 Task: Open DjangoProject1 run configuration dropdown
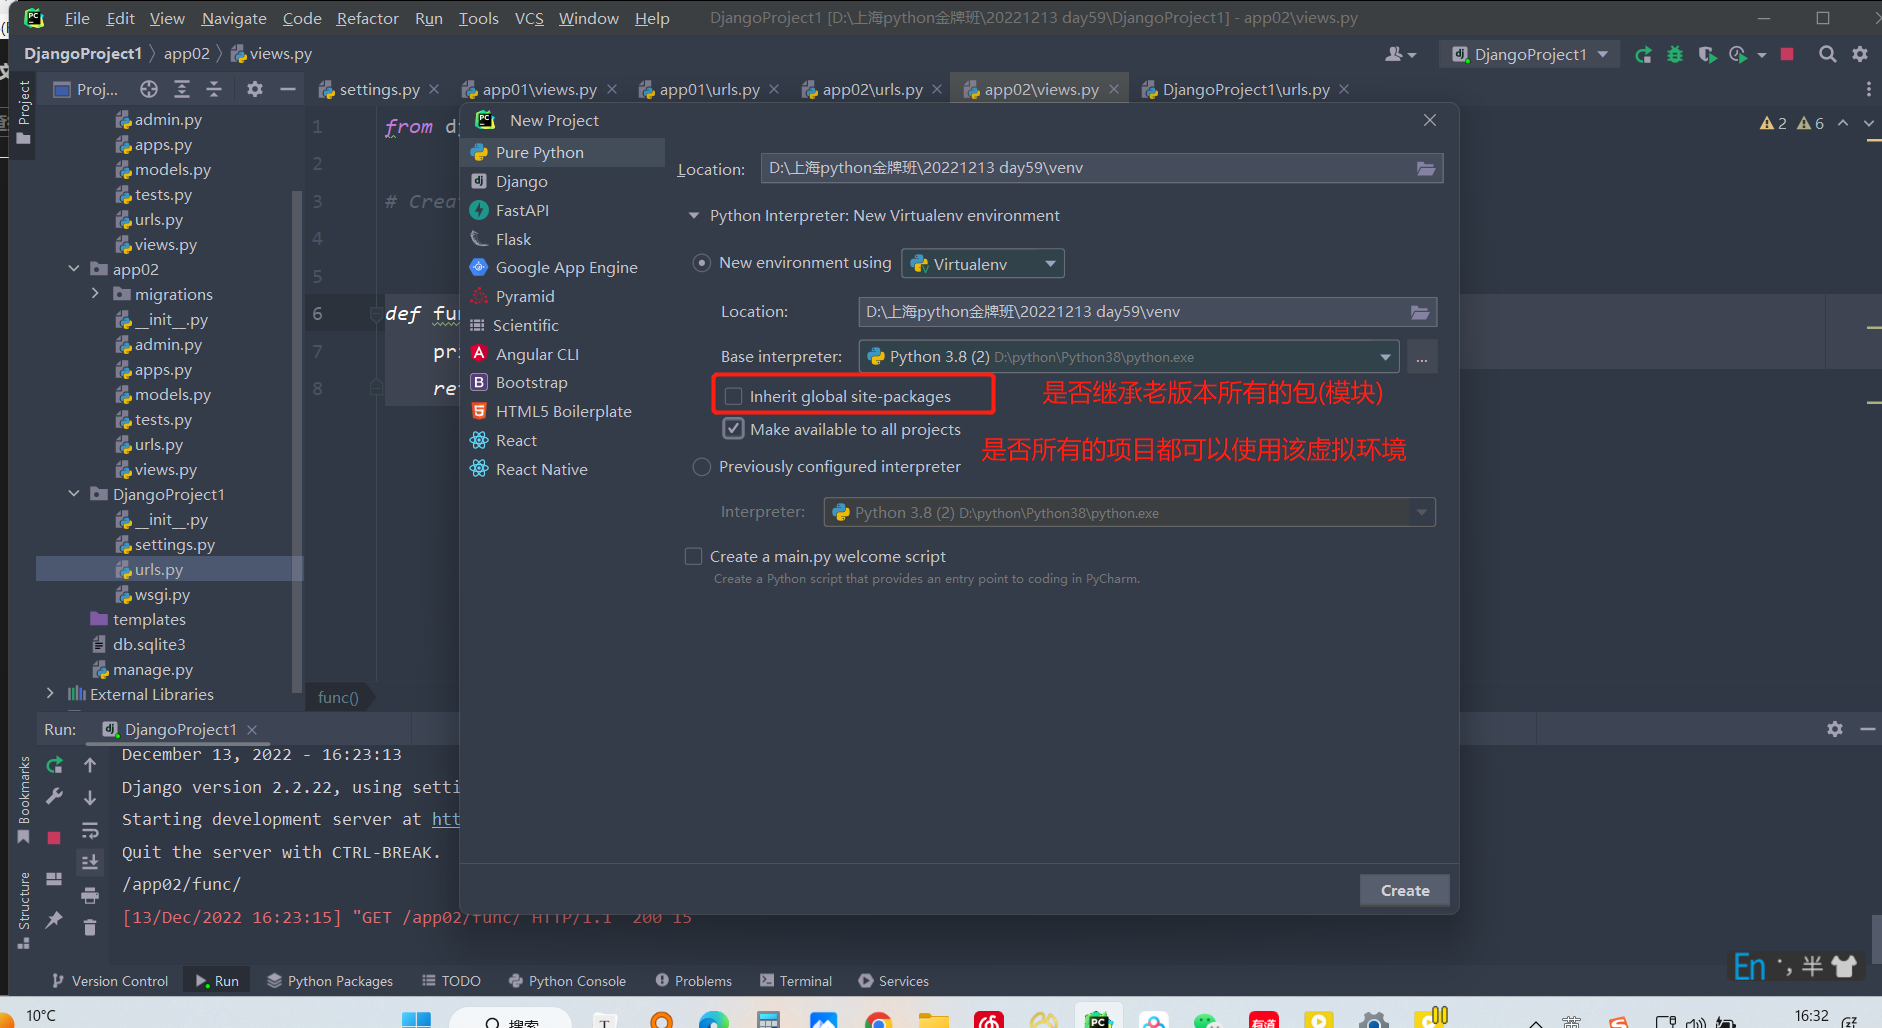[x=1530, y=54]
